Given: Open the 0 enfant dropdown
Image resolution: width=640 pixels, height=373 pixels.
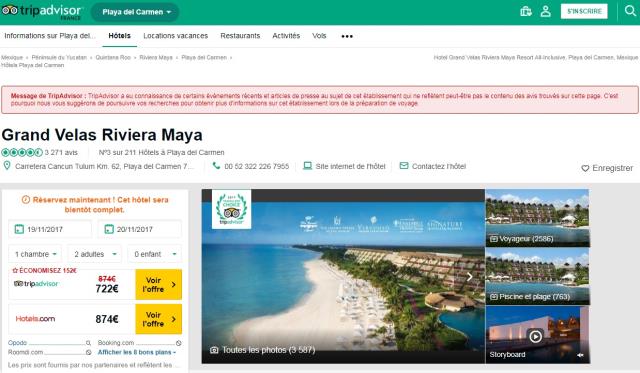Looking at the screenshot, I should tap(155, 254).
